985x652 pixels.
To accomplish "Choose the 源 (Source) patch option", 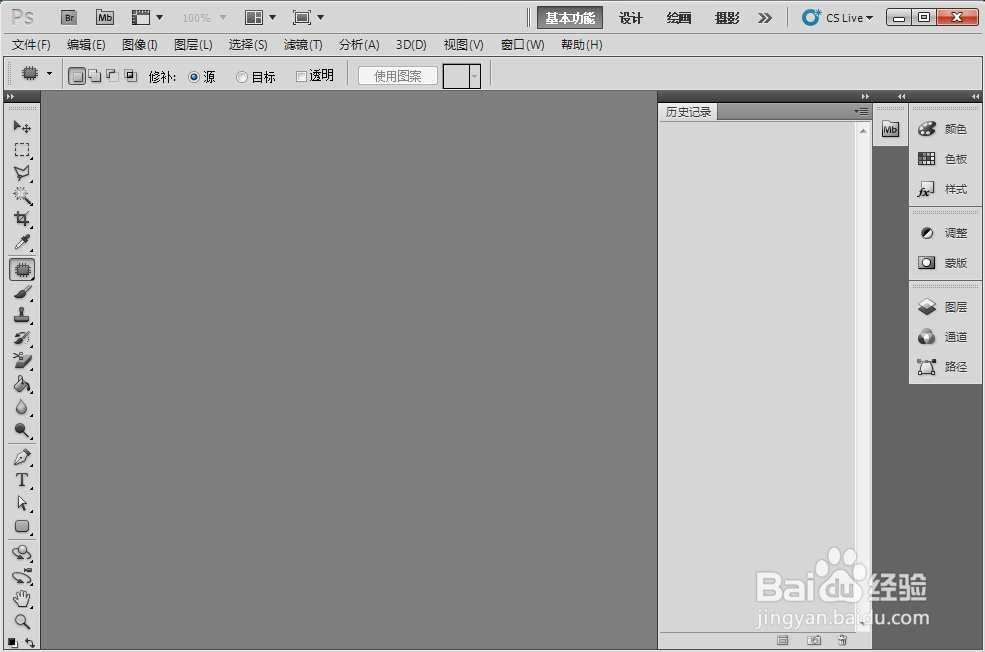I will 202,77.
